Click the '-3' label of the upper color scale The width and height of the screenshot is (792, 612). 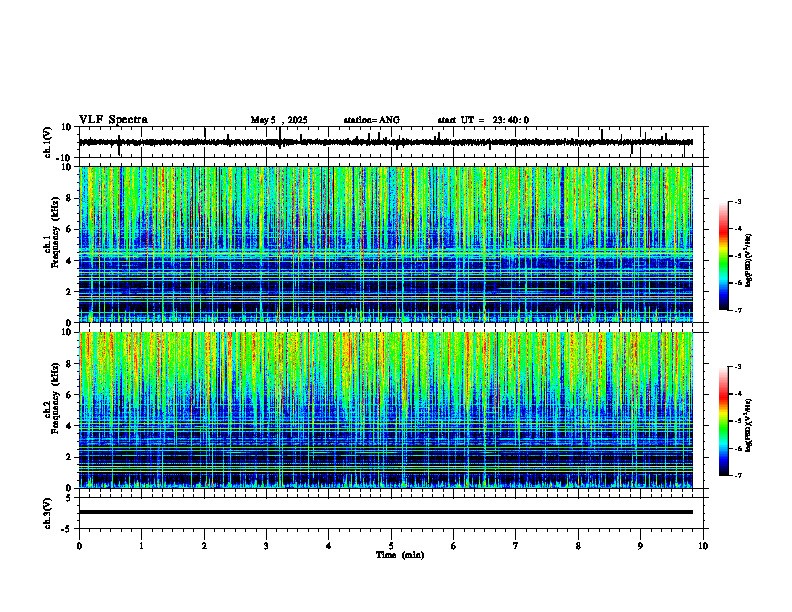737,202
